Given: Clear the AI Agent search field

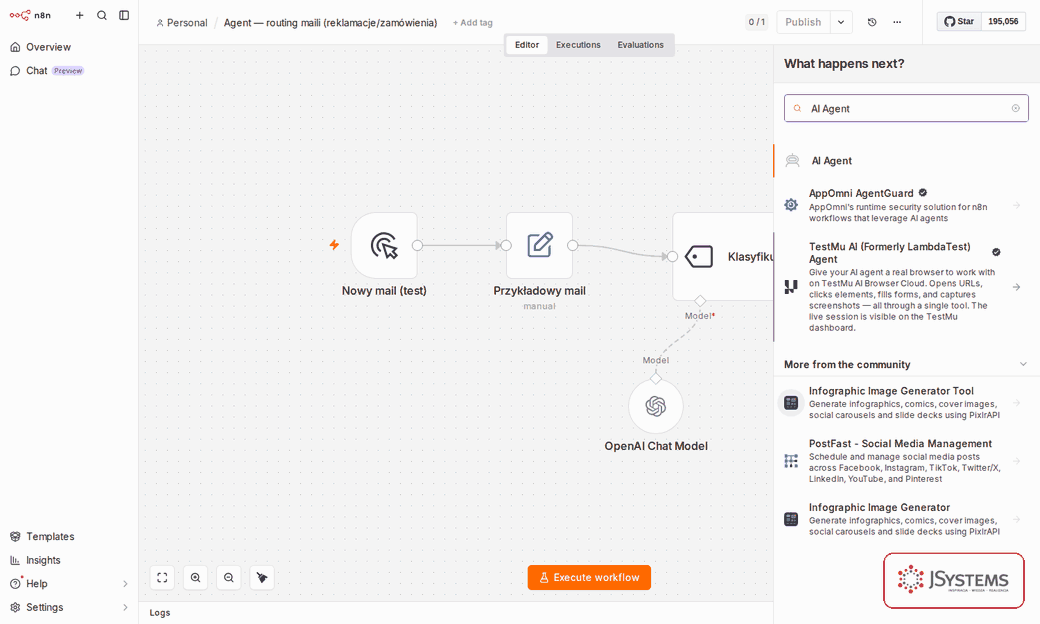Looking at the screenshot, I should (x=1015, y=108).
